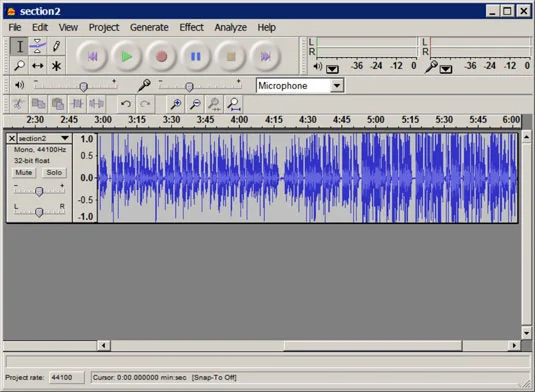Click the input volume microphone icon
The height and width of the screenshot is (392, 535).
click(x=144, y=85)
